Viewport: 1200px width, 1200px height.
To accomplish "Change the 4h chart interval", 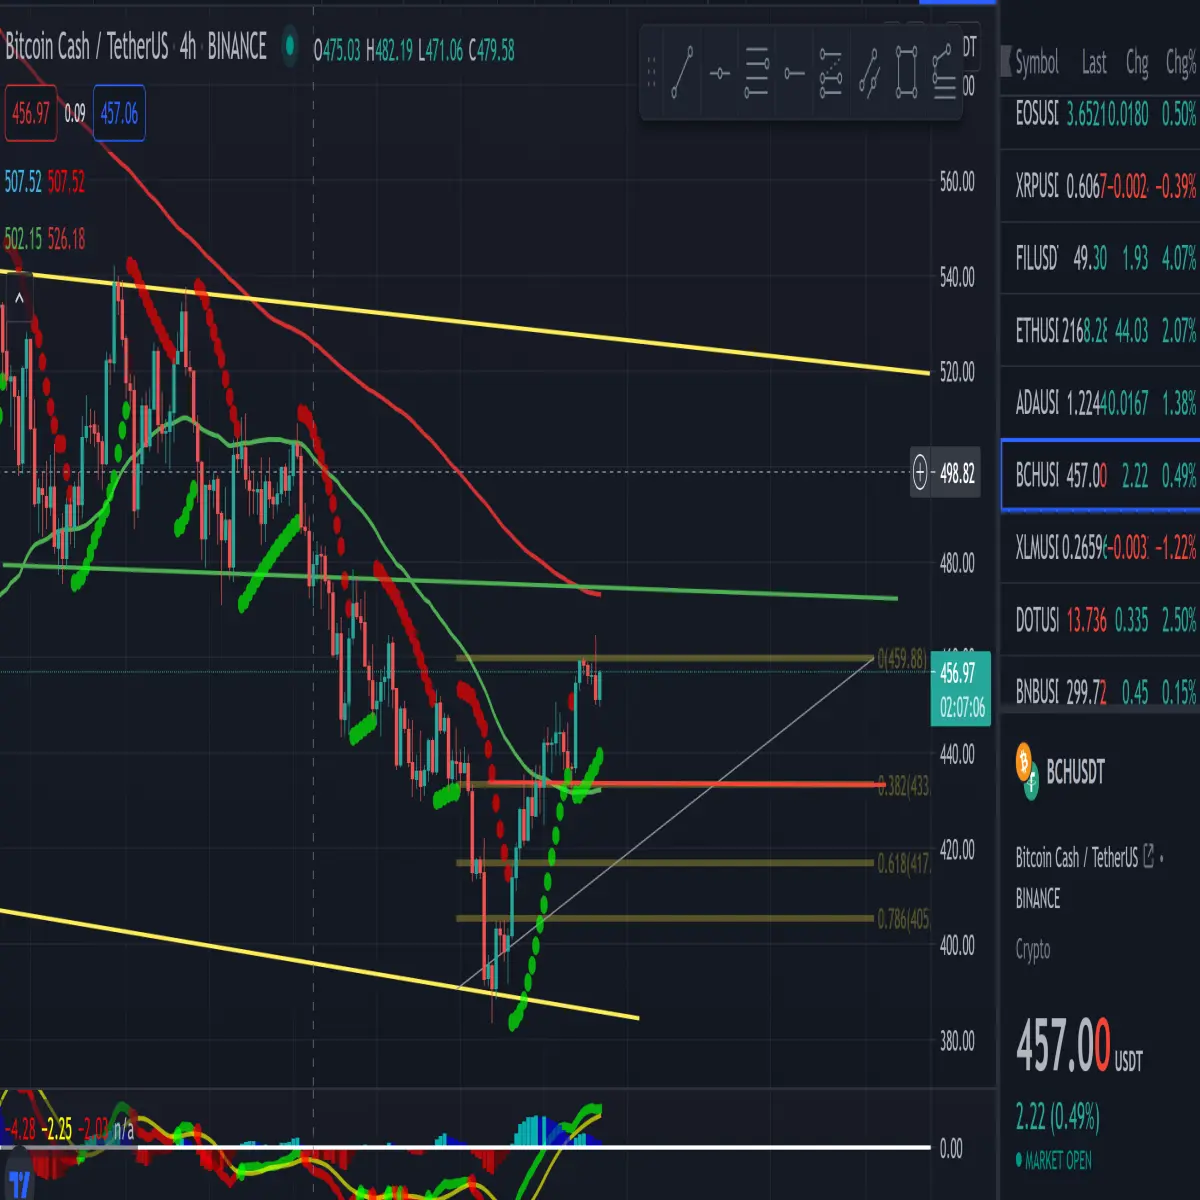I will coord(187,46).
